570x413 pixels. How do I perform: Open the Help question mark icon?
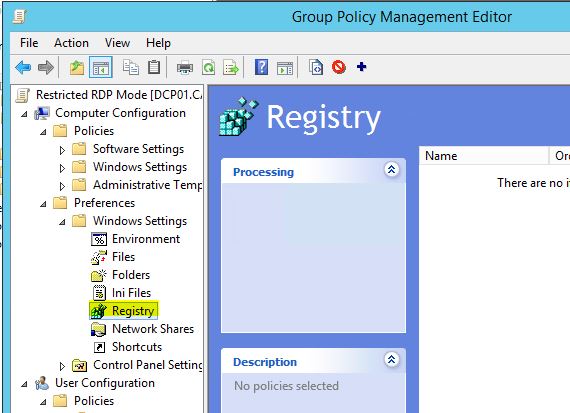coord(261,67)
